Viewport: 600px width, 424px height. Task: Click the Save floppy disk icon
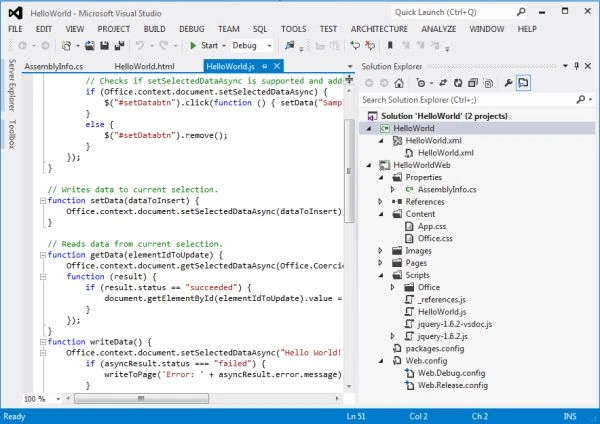[104, 46]
